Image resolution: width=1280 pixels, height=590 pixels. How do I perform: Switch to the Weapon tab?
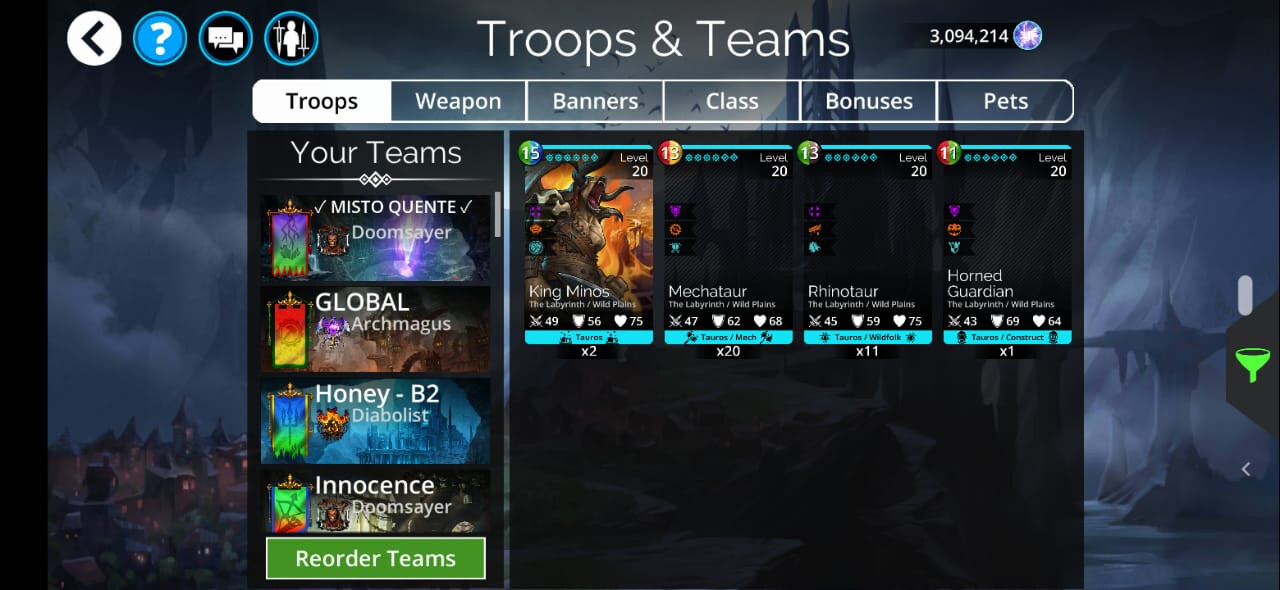point(458,101)
